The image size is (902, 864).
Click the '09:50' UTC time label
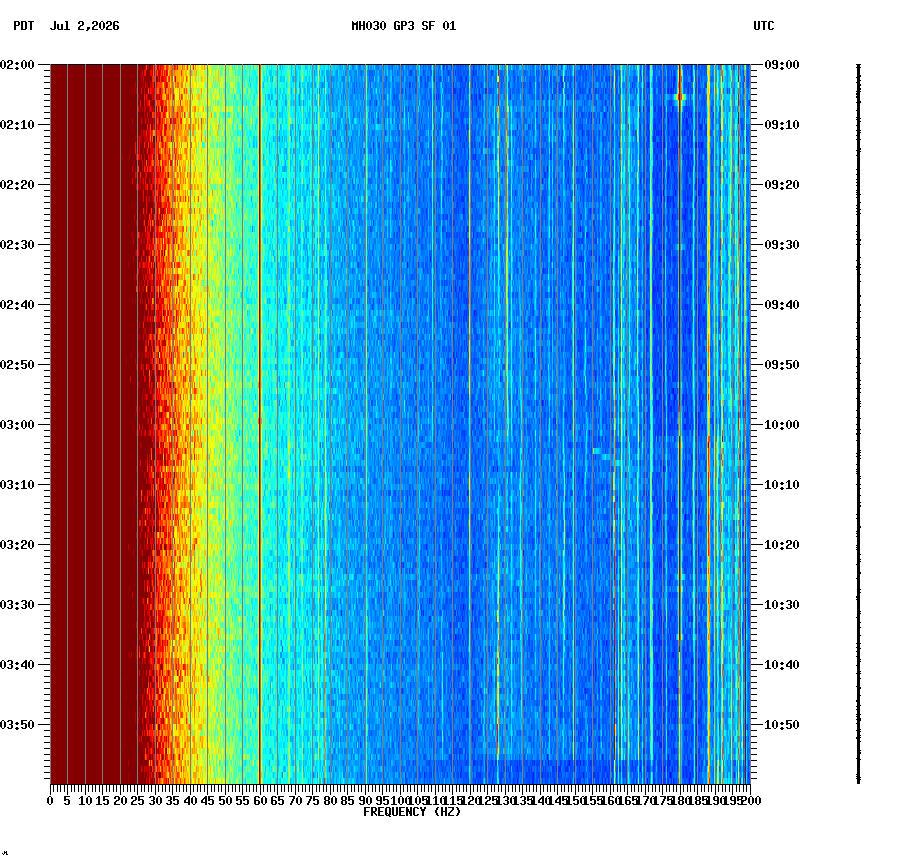pos(782,365)
